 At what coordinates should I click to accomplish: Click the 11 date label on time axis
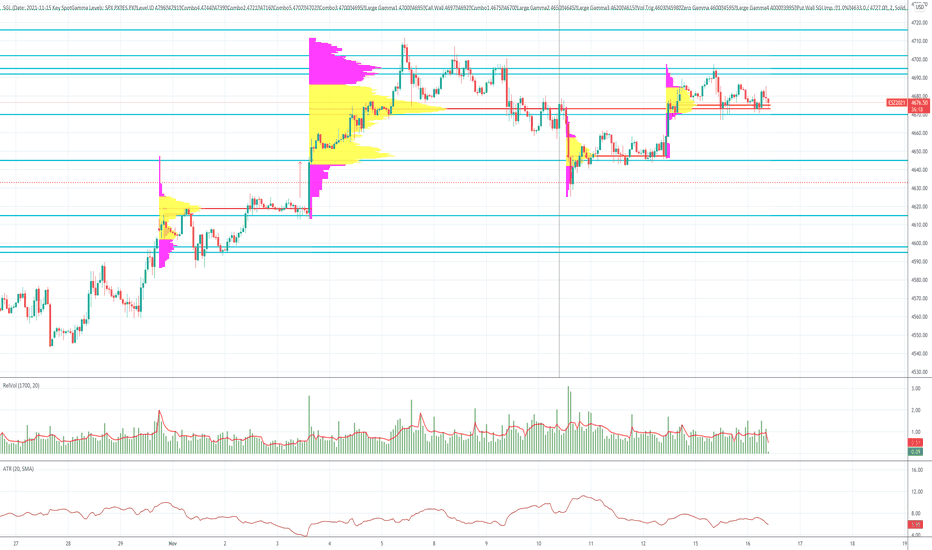click(x=591, y=543)
